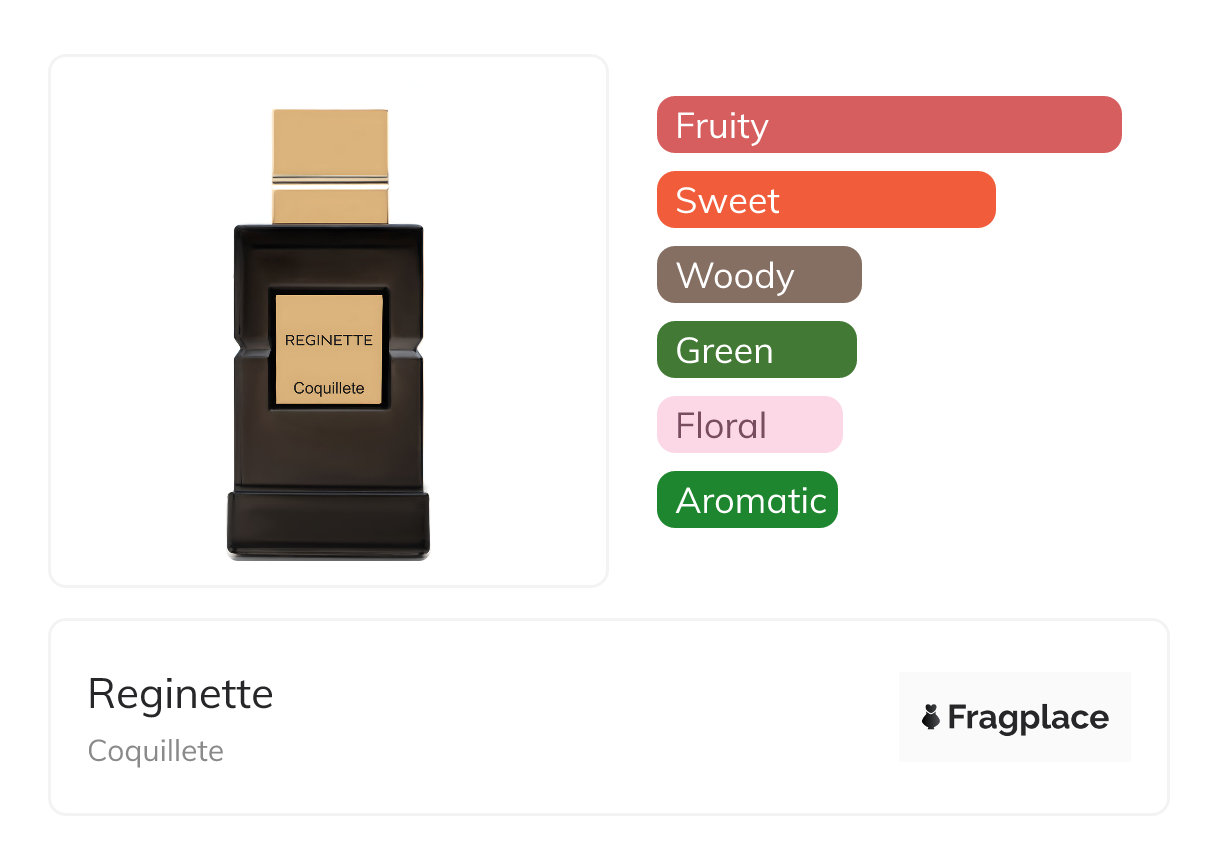Click the Fragplace wordmark text
The height and width of the screenshot is (864, 1218).
point(1028,718)
